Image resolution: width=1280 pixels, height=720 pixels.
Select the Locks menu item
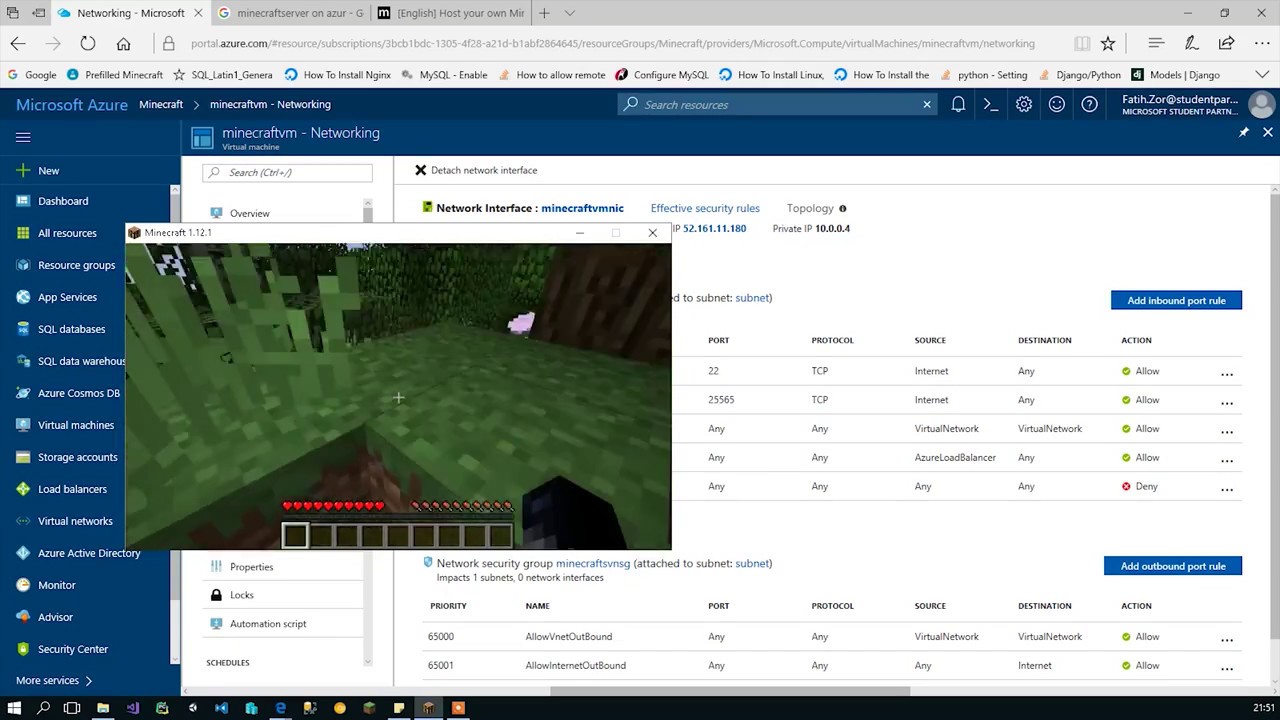(x=241, y=595)
